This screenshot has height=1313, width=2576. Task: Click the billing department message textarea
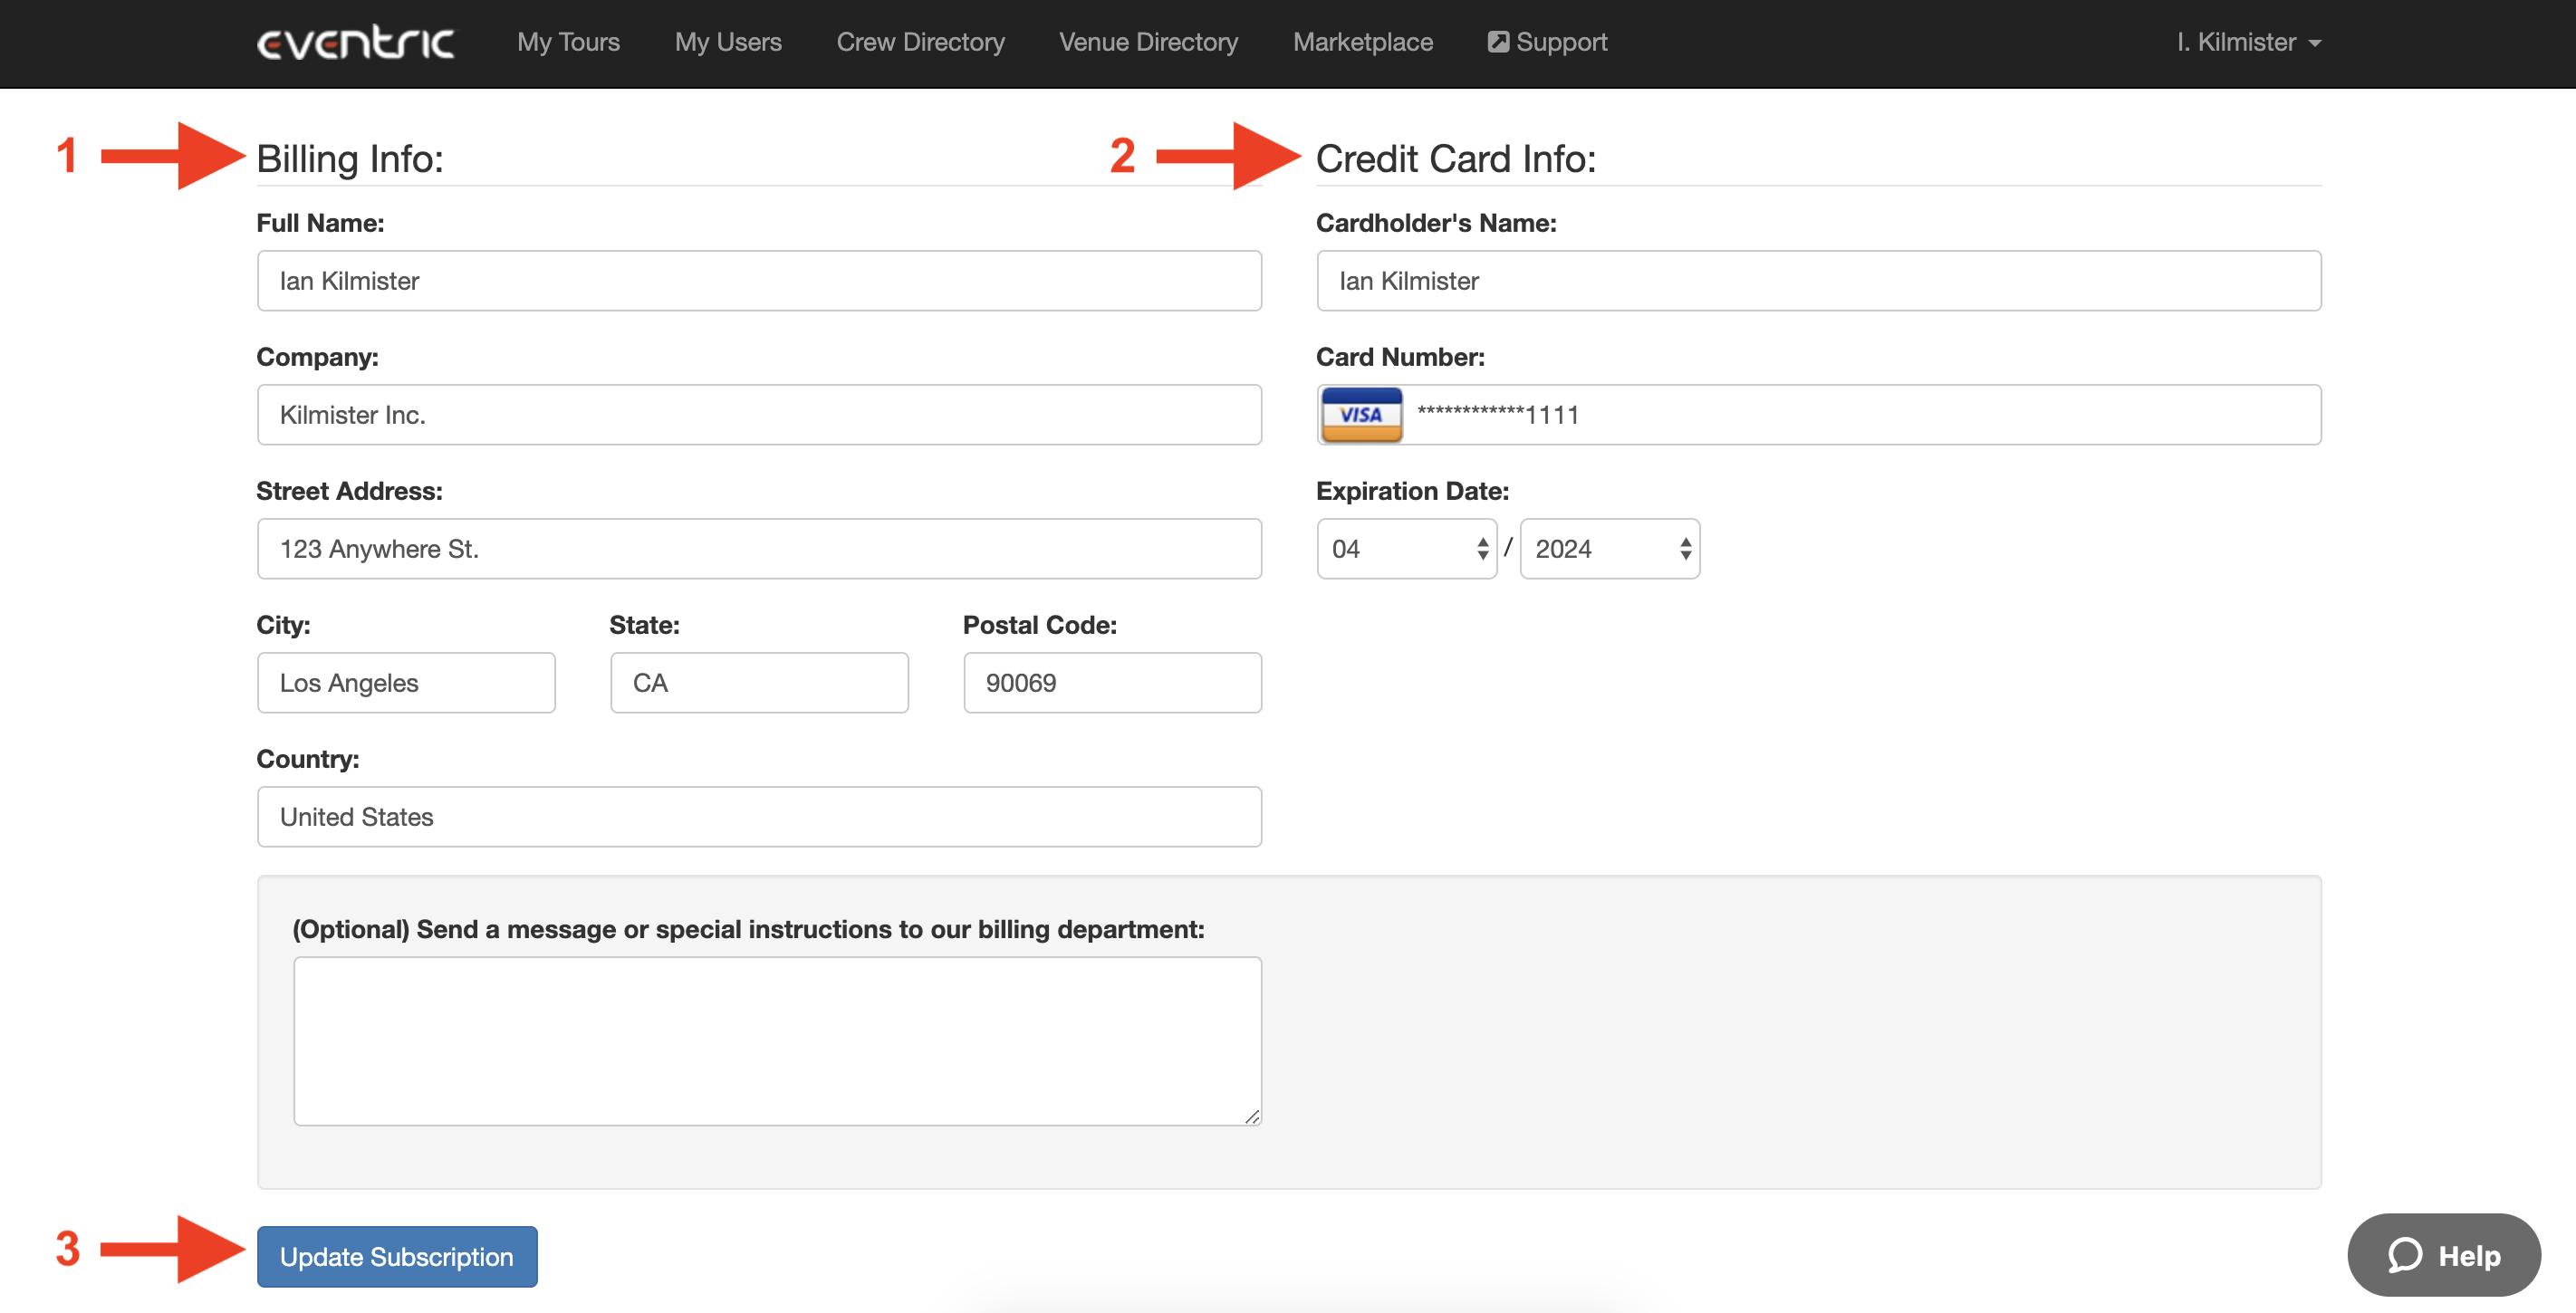coord(777,1041)
